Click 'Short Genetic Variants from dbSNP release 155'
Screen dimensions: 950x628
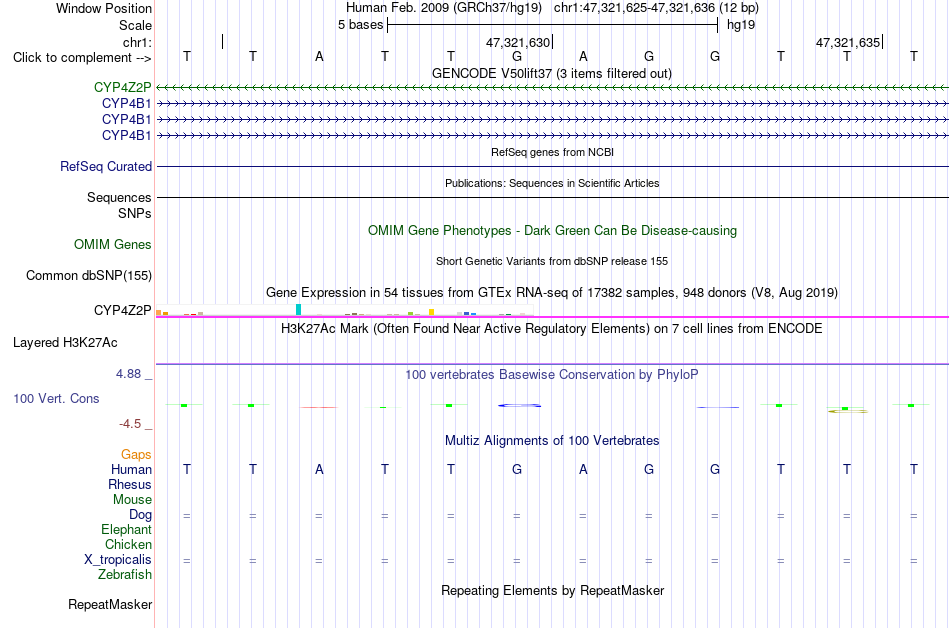point(552,261)
